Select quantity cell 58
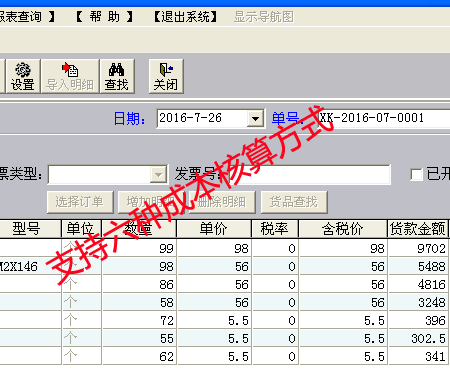This screenshot has width=450, height=372. (139, 302)
